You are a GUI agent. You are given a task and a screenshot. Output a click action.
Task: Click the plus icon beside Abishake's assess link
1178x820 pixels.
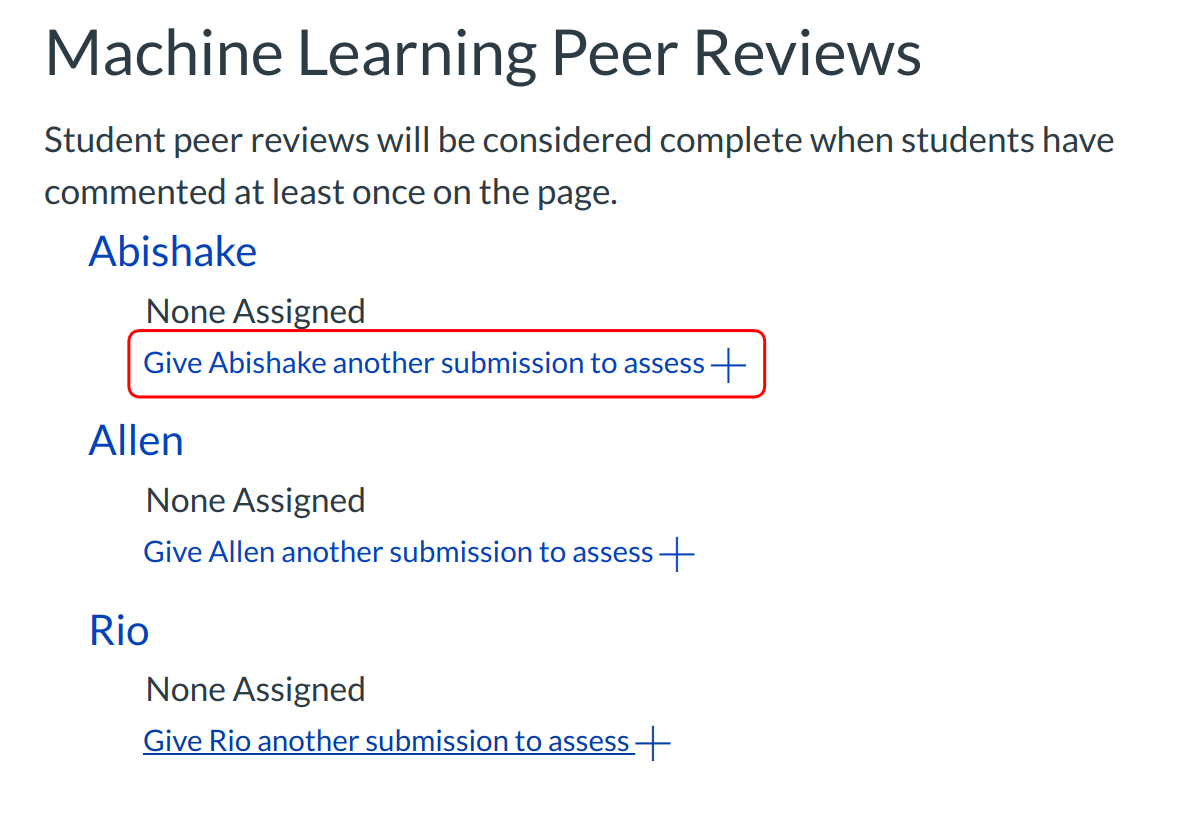(x=728, y=366)
